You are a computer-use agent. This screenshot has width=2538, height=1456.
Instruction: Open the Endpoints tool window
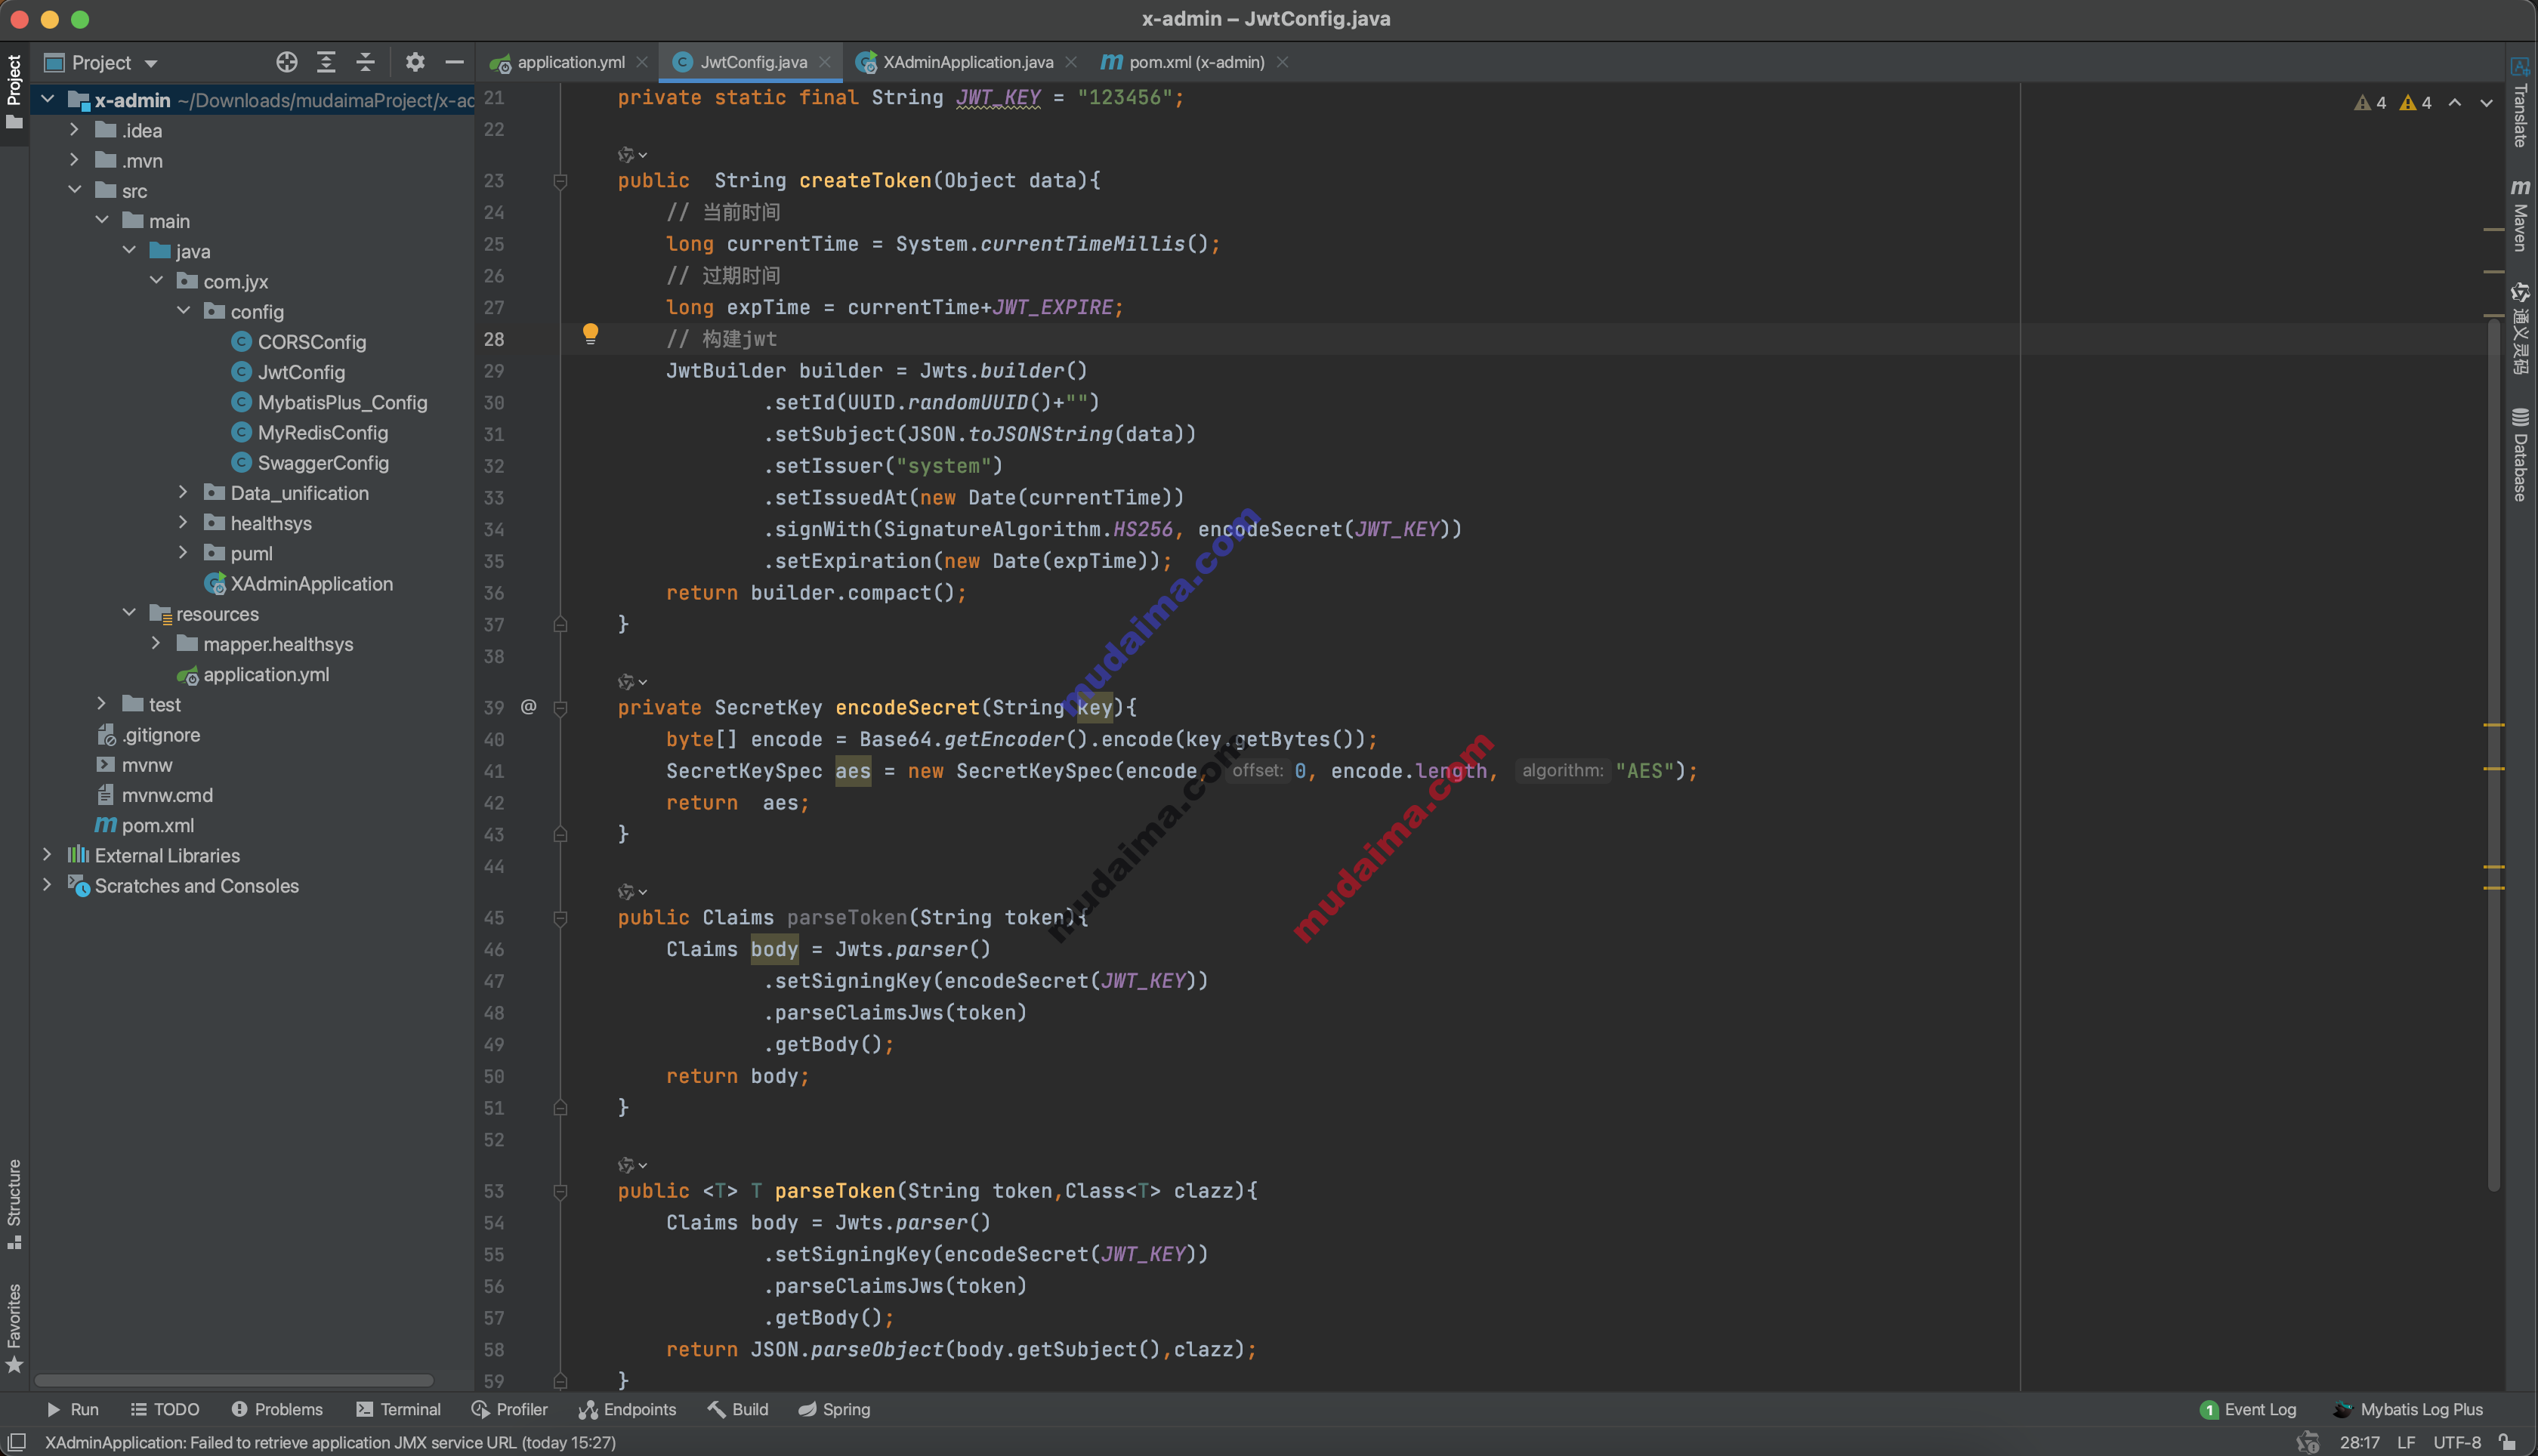coord(627,1409)
